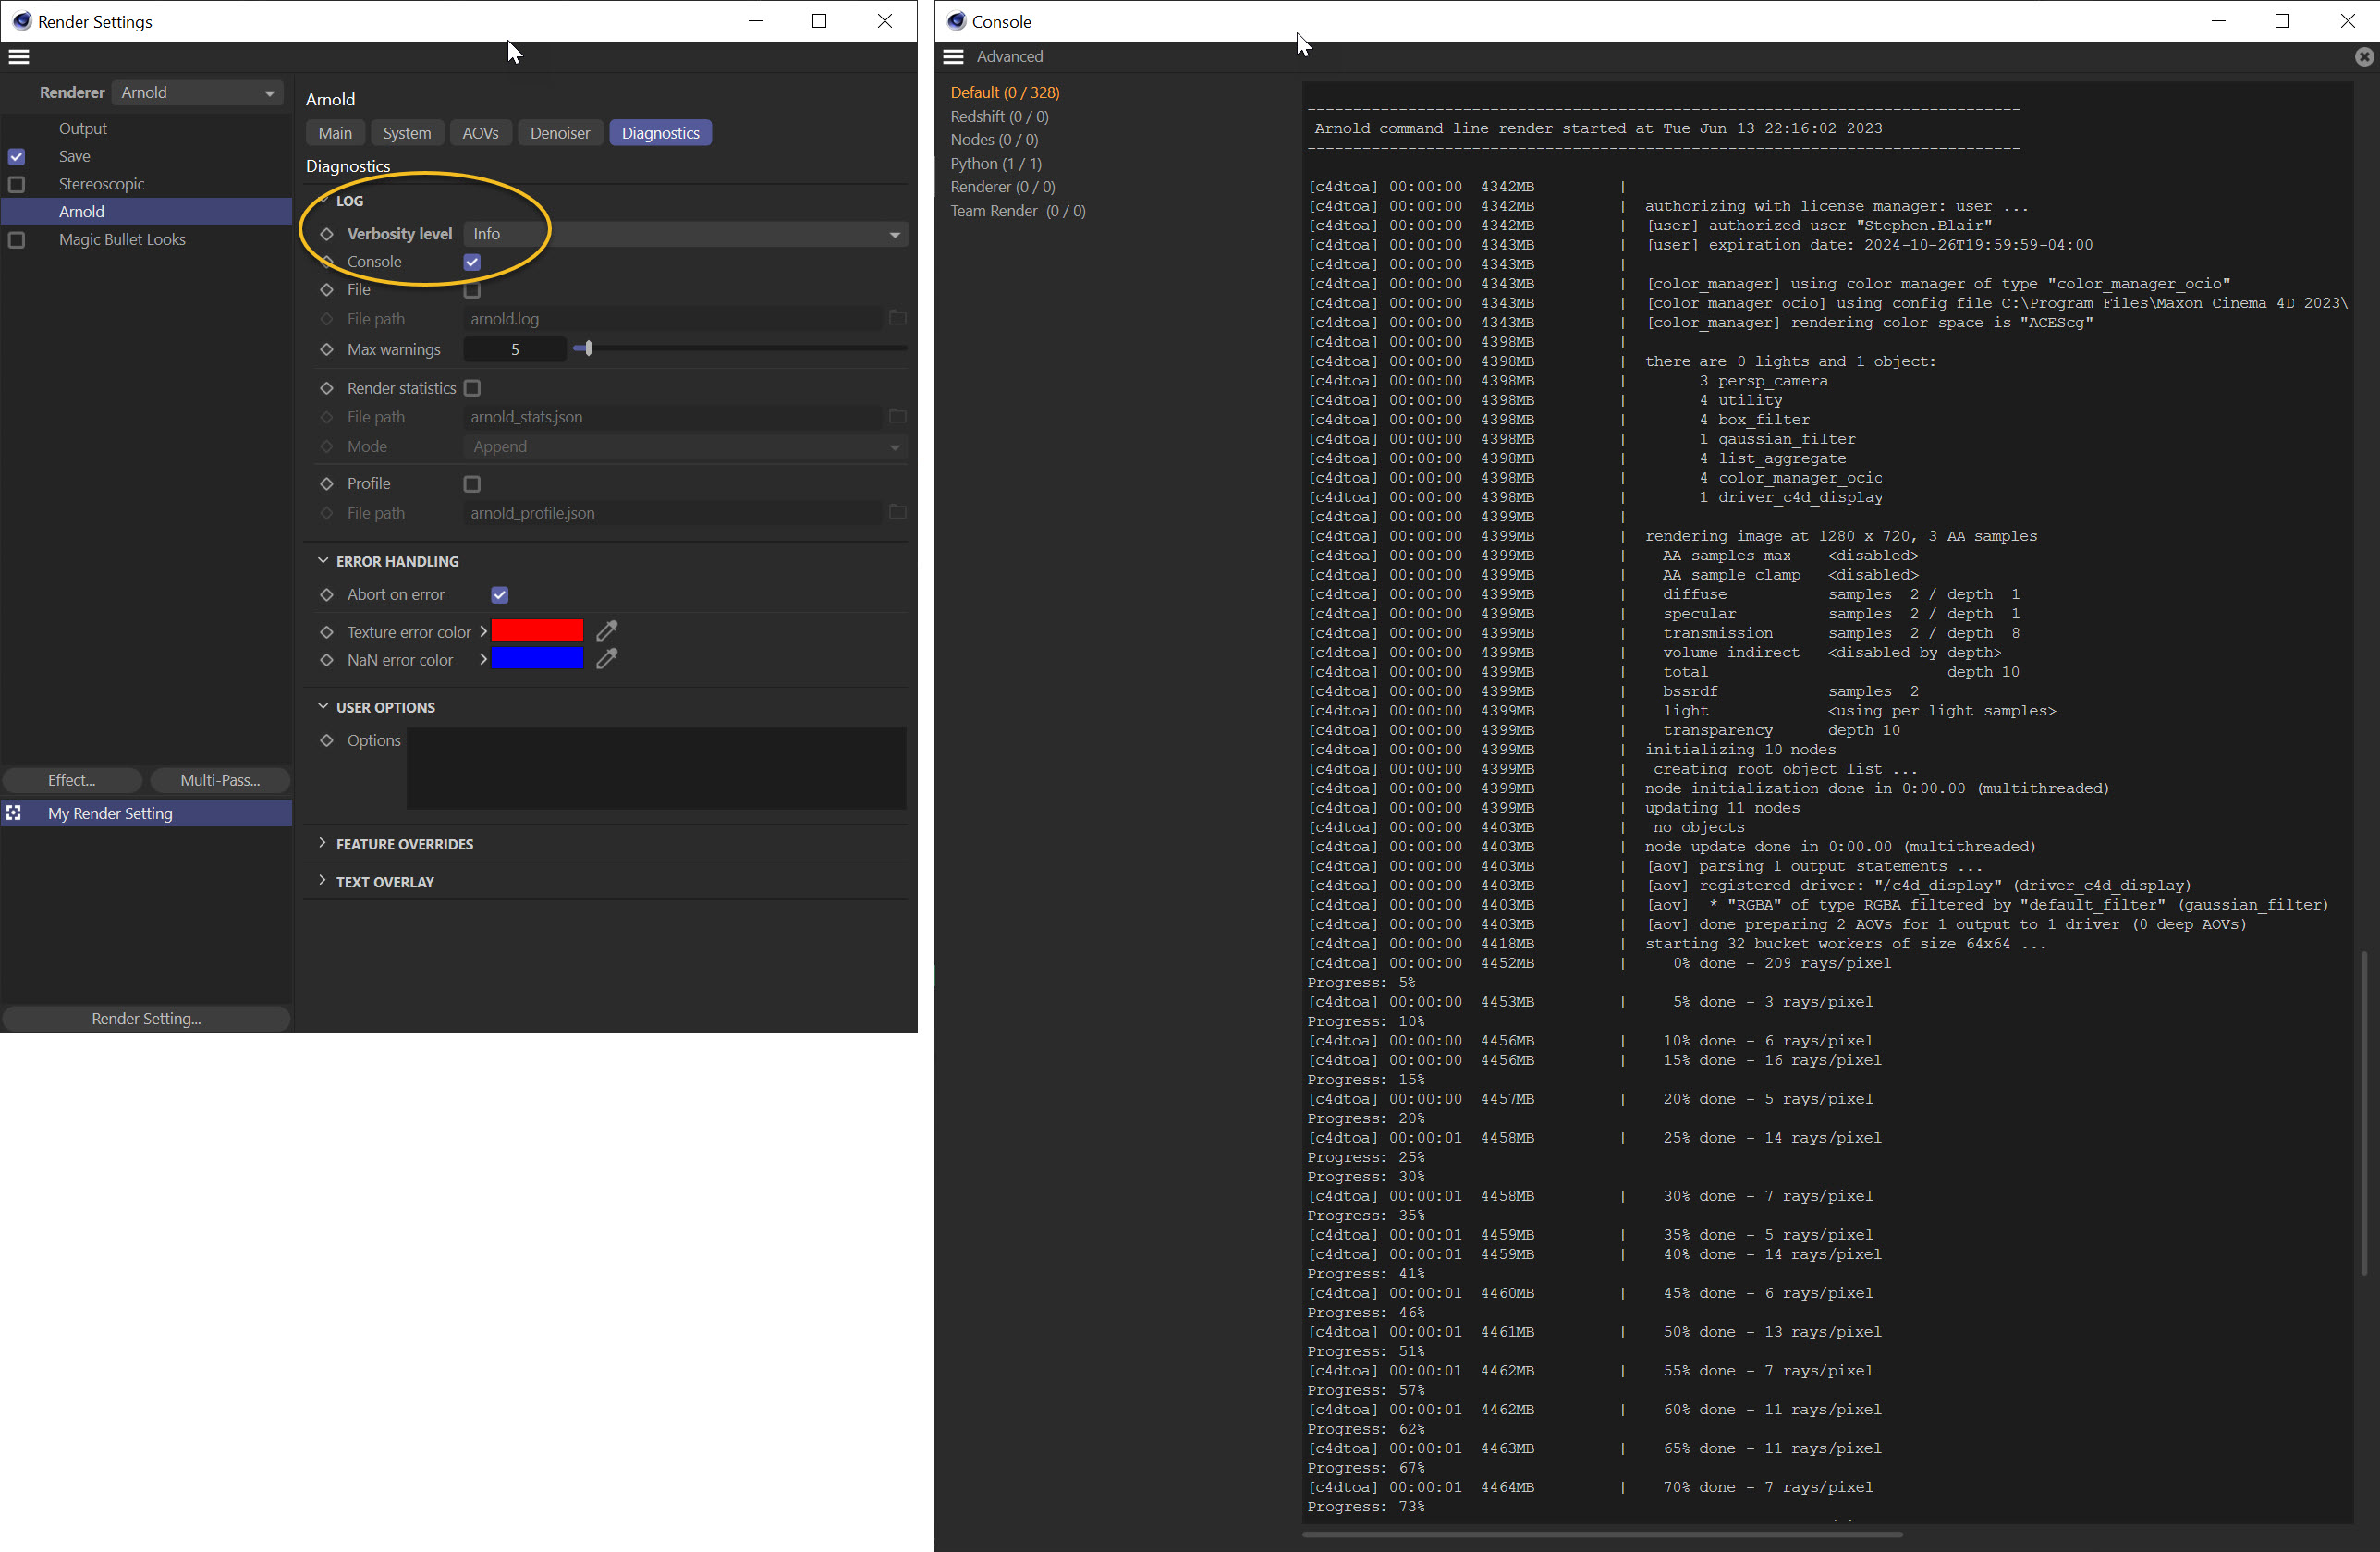Click the Multi-Pass... button
The height and width of the screenshot is (1552, 2380).
pos(220,780)
